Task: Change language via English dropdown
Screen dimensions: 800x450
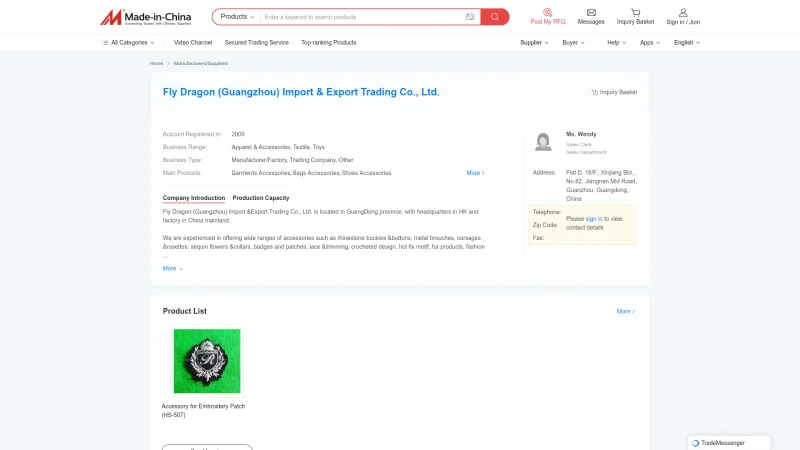Action: tap(687, 43)
